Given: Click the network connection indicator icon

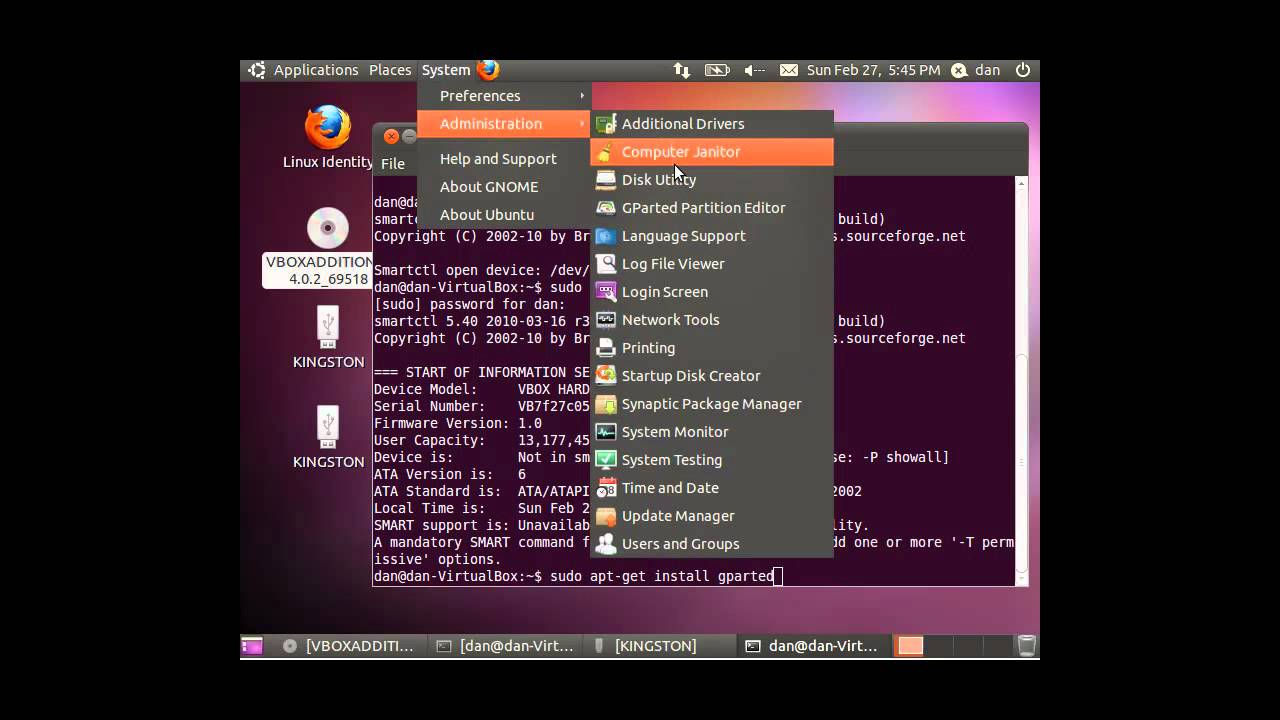Looking at the screenshot, I should [x=682, y=70].
